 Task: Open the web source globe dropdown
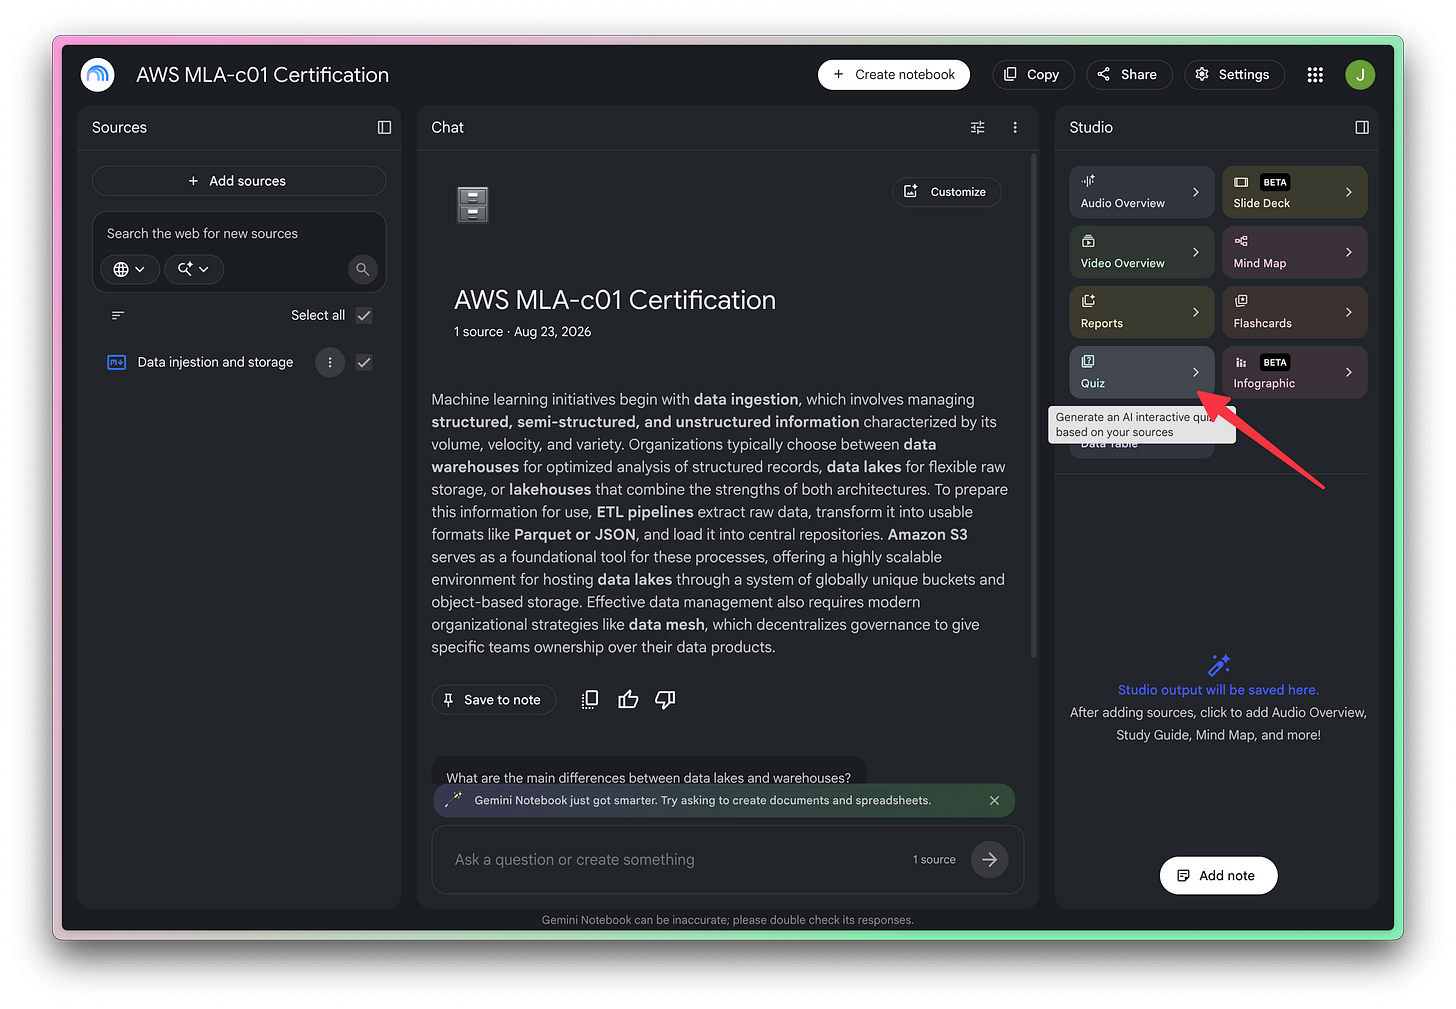tap(130, 269)
